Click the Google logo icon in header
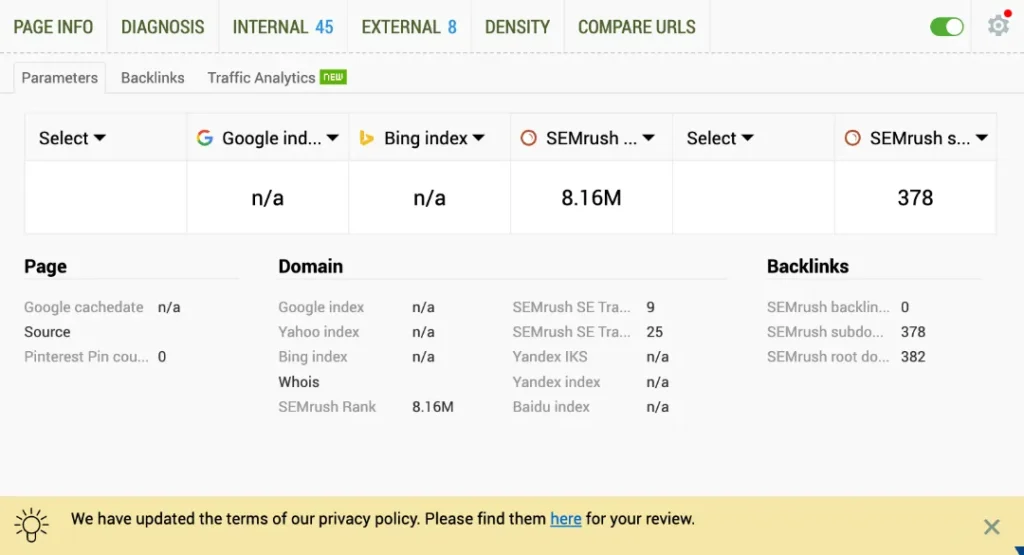Screen dimensions: 1024x555 (x=204, y=138)
